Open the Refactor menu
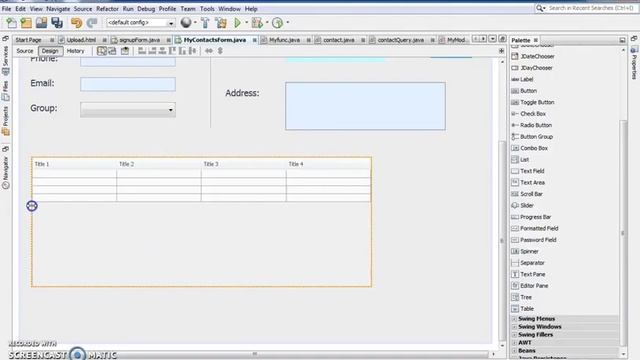Screen dimensions: 640x360 pos(107,9)
